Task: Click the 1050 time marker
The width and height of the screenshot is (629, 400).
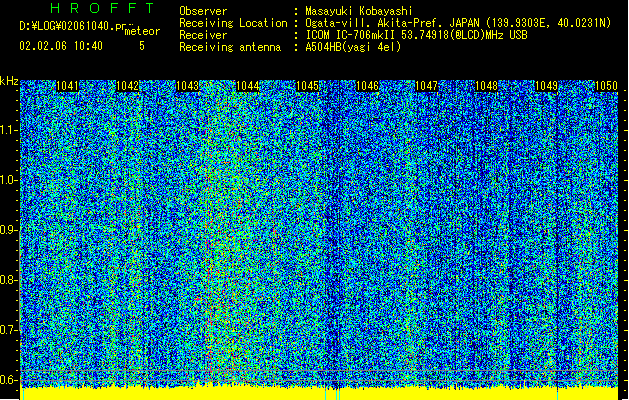Action: pos(606,86)
